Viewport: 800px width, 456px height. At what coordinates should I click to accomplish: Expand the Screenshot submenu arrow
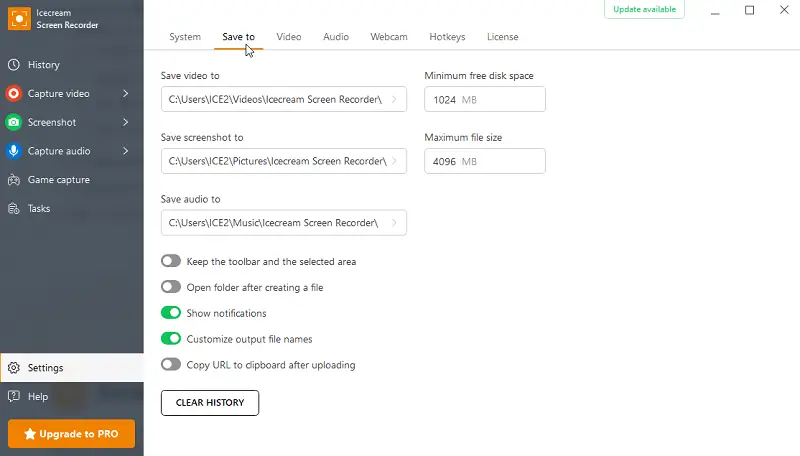click(x=126, y=122)
